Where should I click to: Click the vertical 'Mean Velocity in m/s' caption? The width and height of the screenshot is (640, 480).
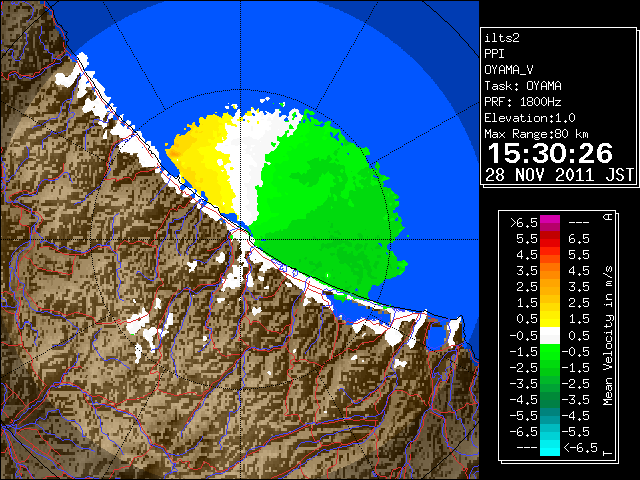608,336
